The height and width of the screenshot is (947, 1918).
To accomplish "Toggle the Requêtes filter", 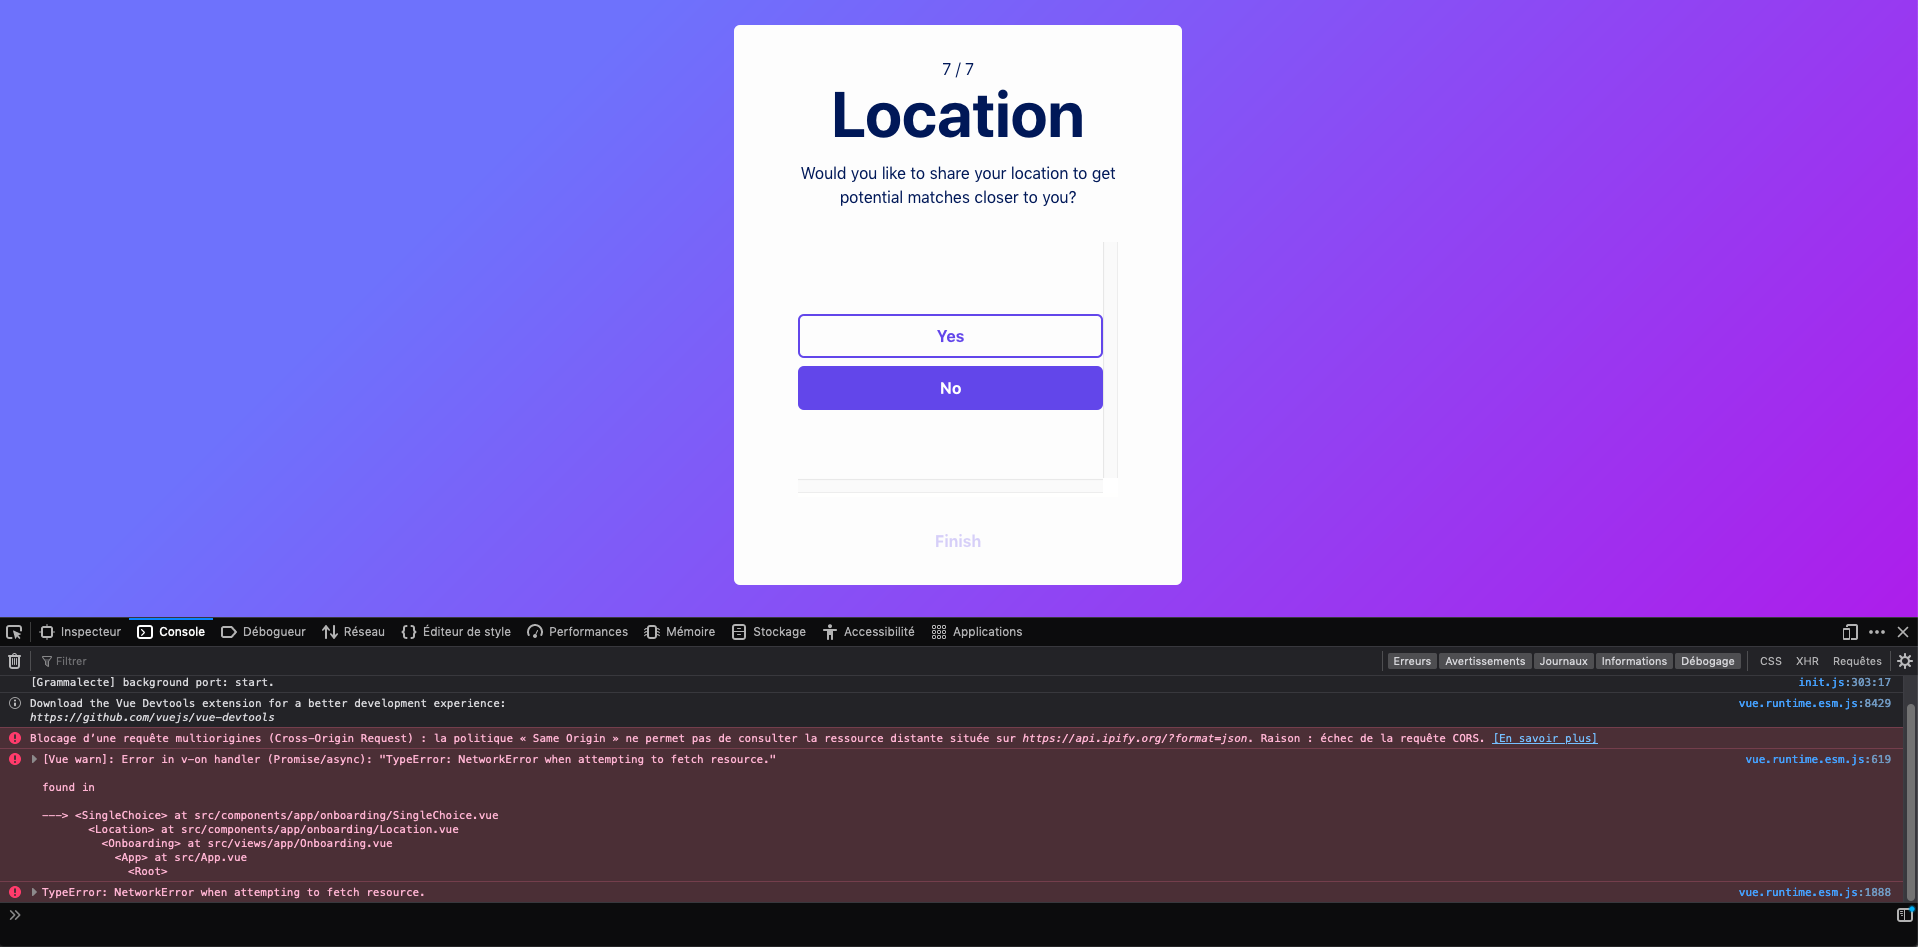I will pos(1857,661).
